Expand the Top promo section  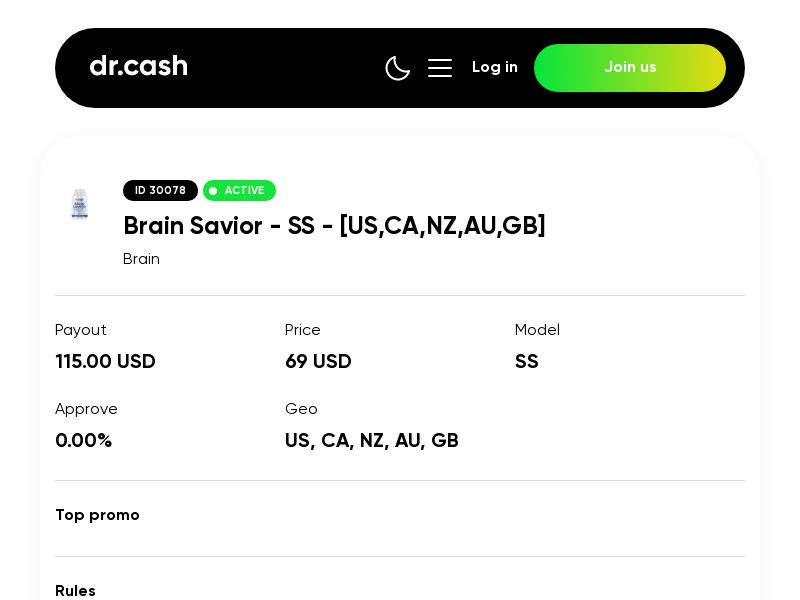pyautogui.click(x=97, y=515)
